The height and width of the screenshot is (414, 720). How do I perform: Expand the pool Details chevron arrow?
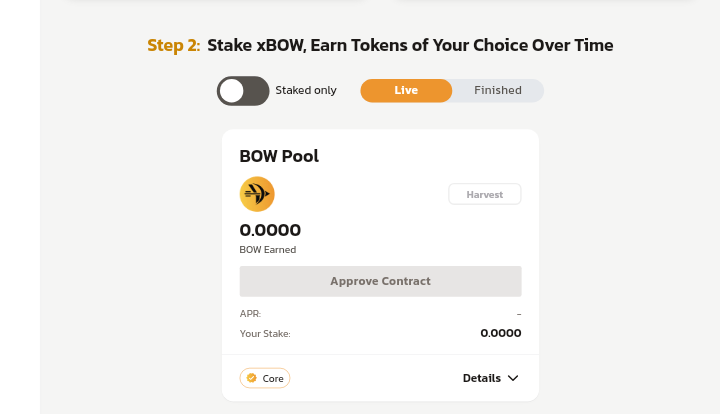pyautogui.click(x=514, y=378)
